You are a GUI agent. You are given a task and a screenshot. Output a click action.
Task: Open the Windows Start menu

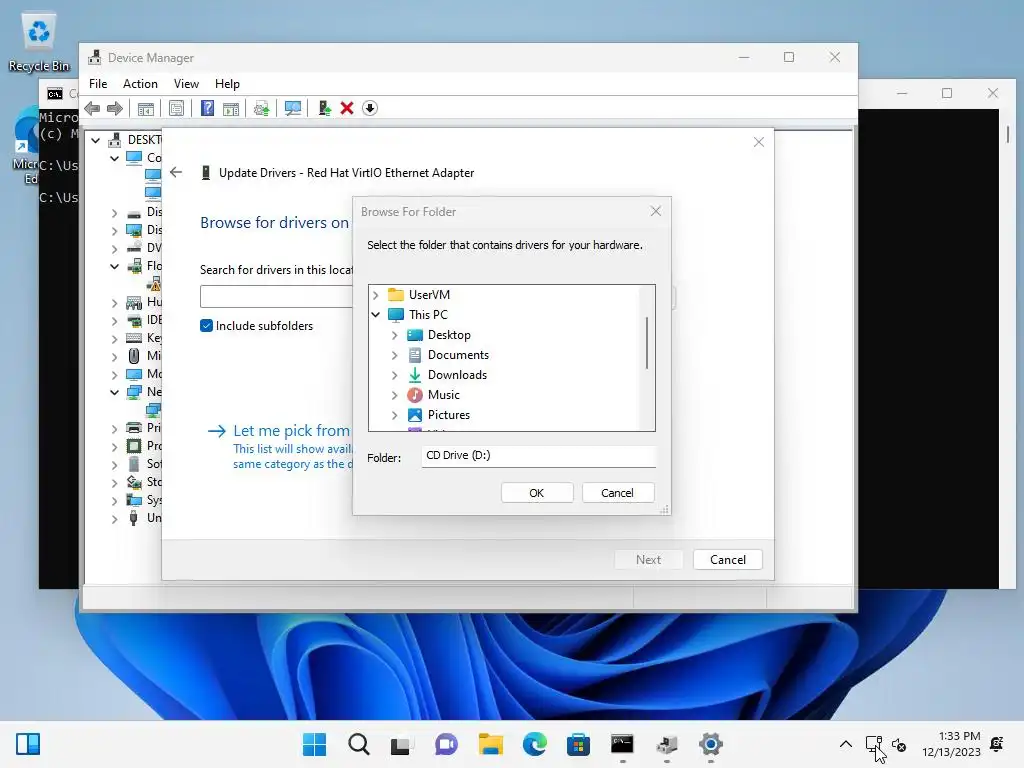(x=314, y=744)
